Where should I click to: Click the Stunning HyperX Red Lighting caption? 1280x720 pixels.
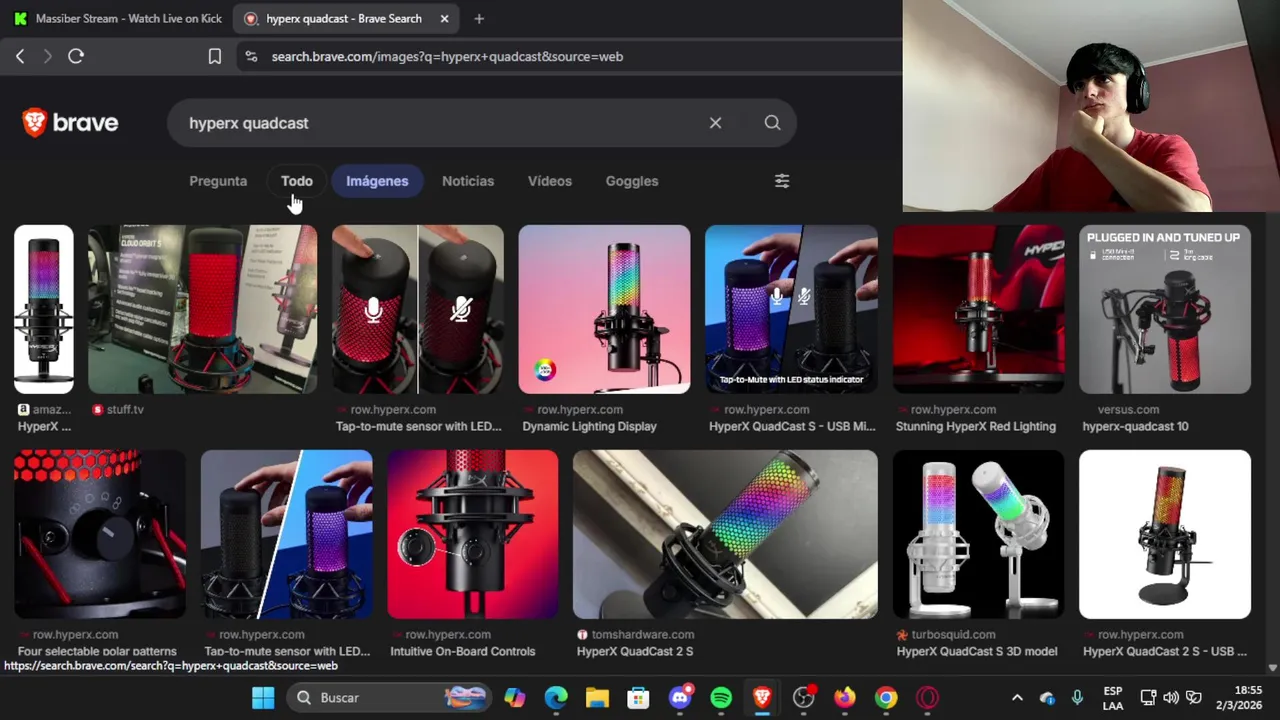pyautogui.click(x=976, y=426)
